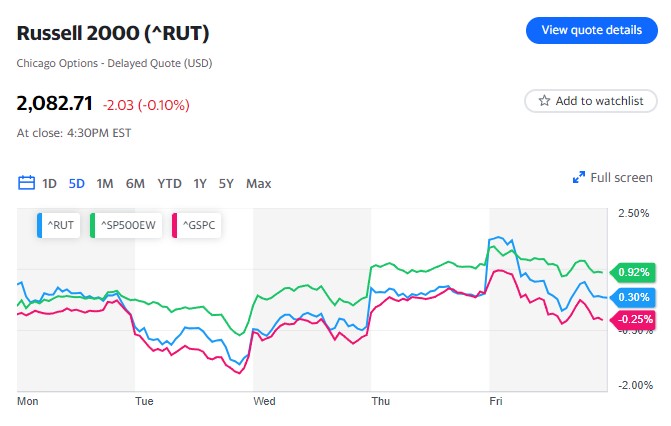Show the 5Y chart range
671x426 pixels.
click(226, 183)
